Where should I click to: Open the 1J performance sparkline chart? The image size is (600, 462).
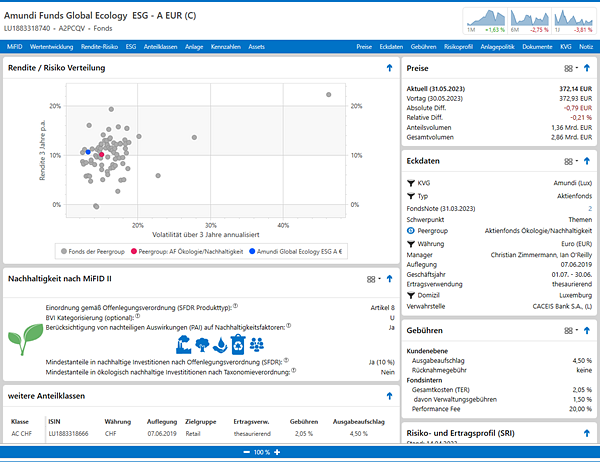pos(574,21)
